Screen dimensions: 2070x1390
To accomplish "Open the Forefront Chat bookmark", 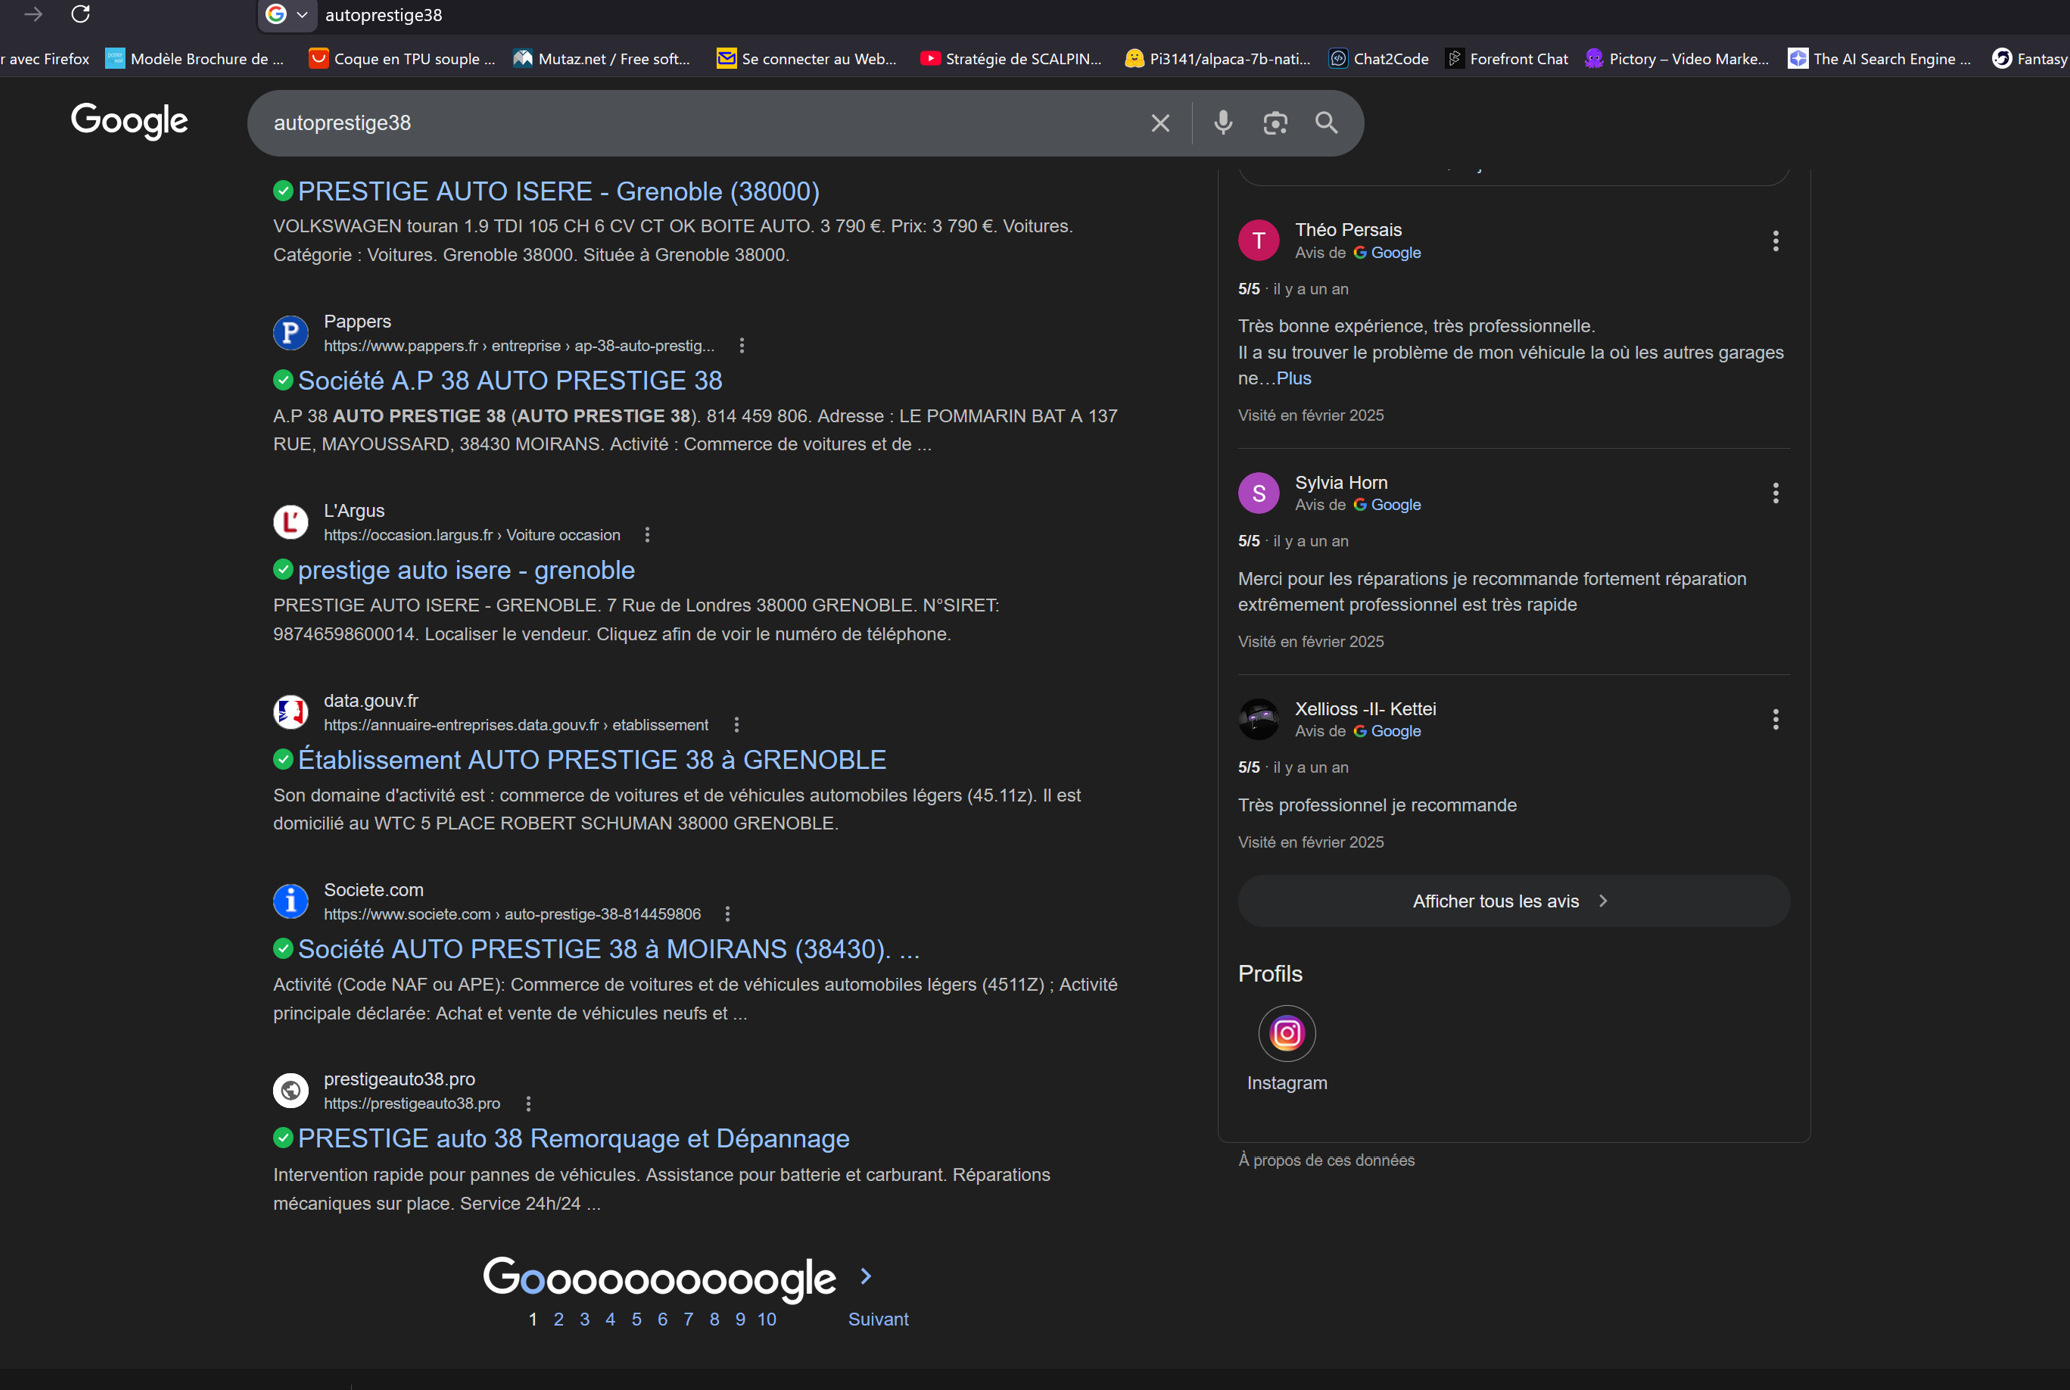I will pos(1507,59).
